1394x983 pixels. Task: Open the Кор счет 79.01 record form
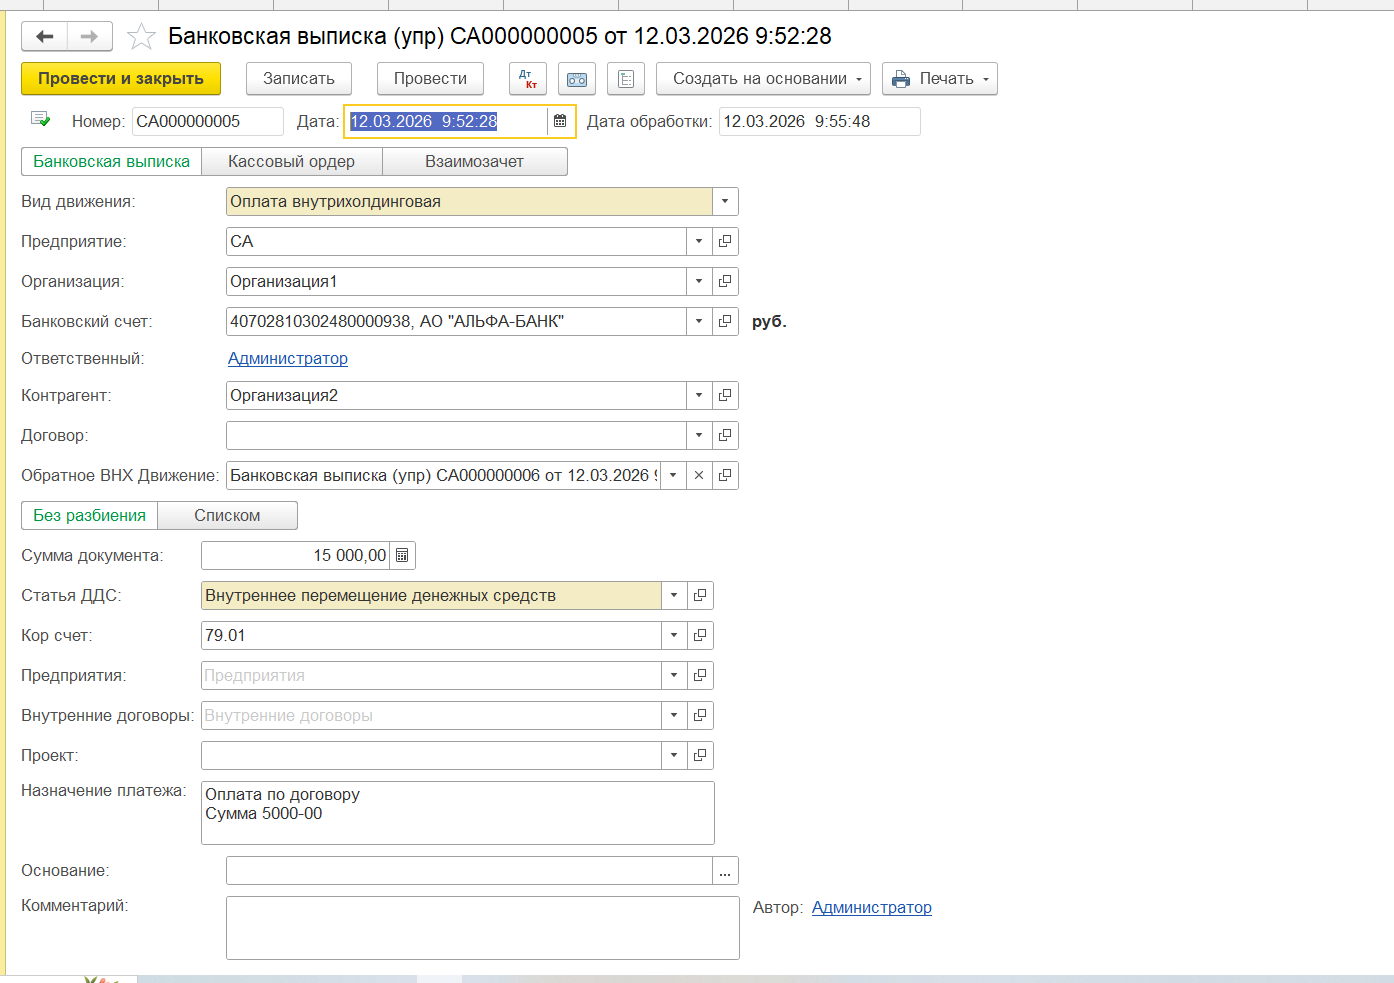(x=700, y=635)
